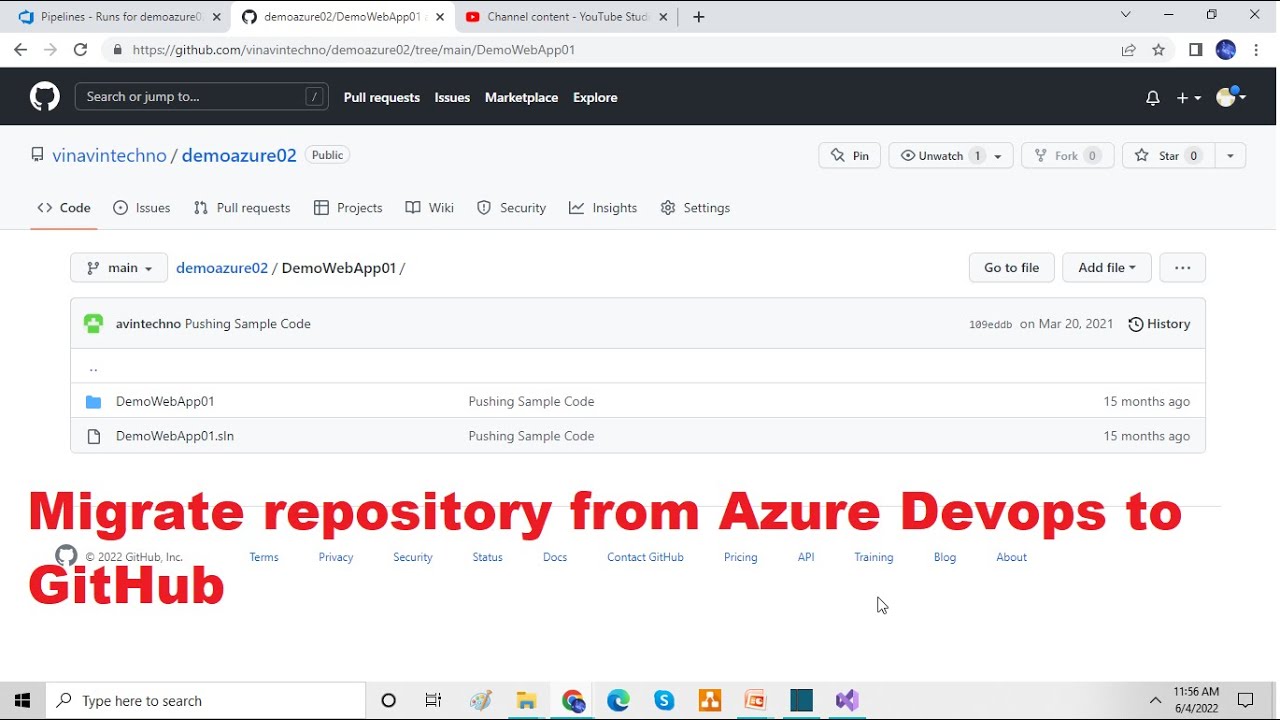Screen dimensions: 1280x720
Task: Expand the star lists dropdown arrow
Action: pos(1230,156)
